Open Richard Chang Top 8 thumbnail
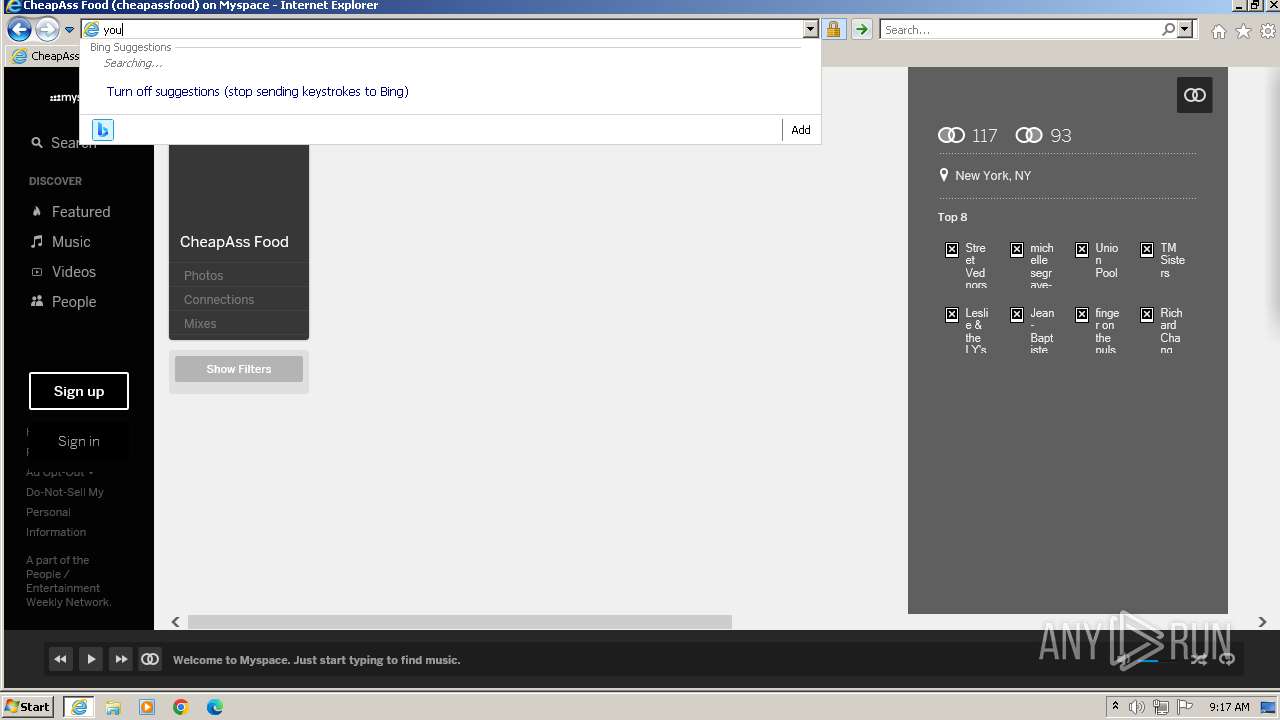Image resolution: width=1280 pixels, height=720 pixels. (1163, 331)
